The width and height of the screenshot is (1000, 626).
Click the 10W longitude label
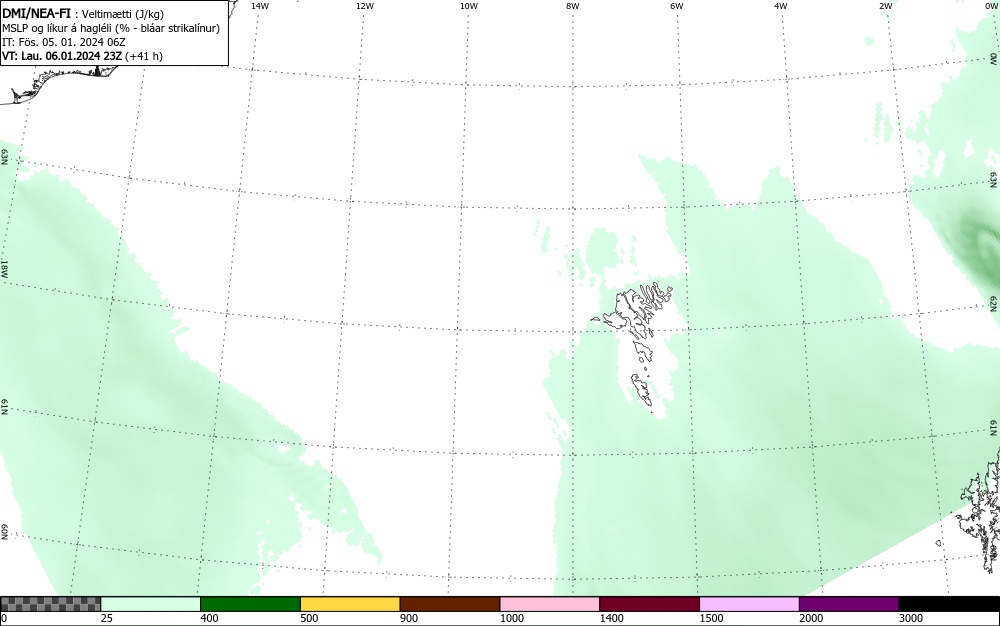[469, 6]
